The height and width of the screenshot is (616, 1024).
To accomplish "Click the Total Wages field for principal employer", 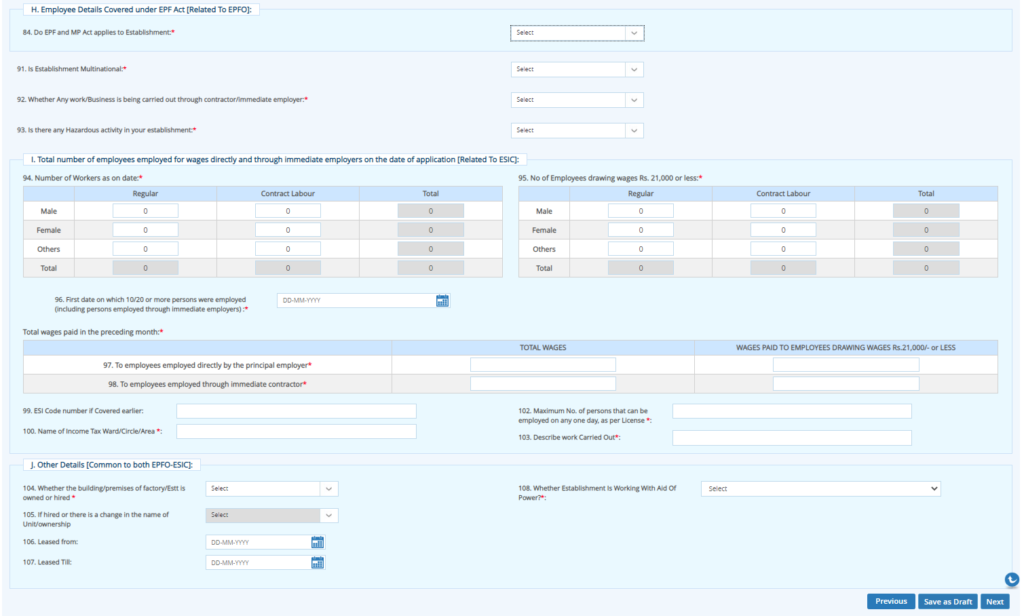I will pyautogui.click(x=543, y=363).
